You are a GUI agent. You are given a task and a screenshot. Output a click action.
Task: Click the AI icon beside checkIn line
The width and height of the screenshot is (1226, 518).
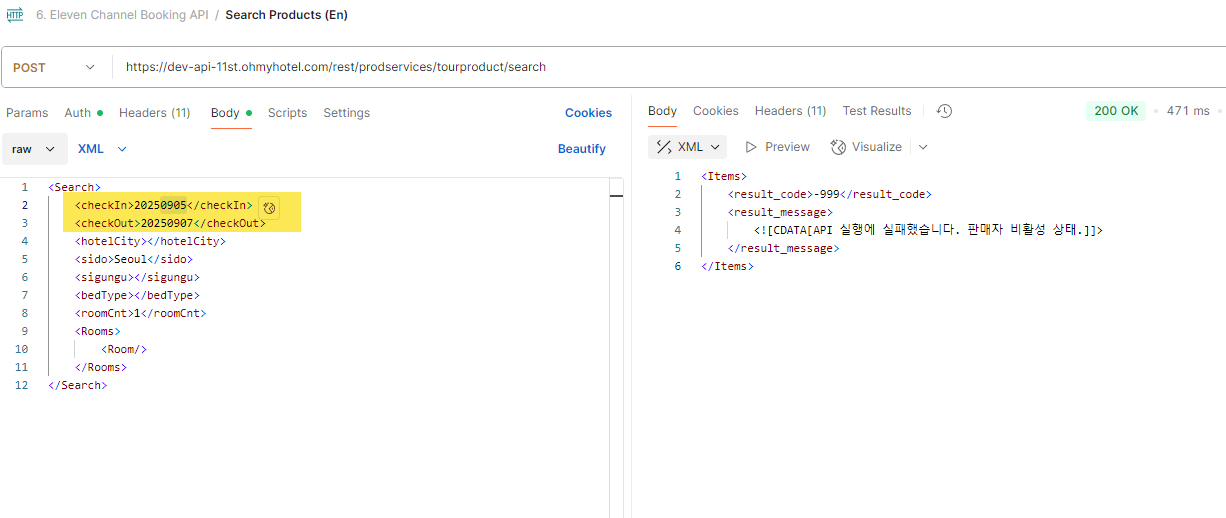(x=268, y=207)
